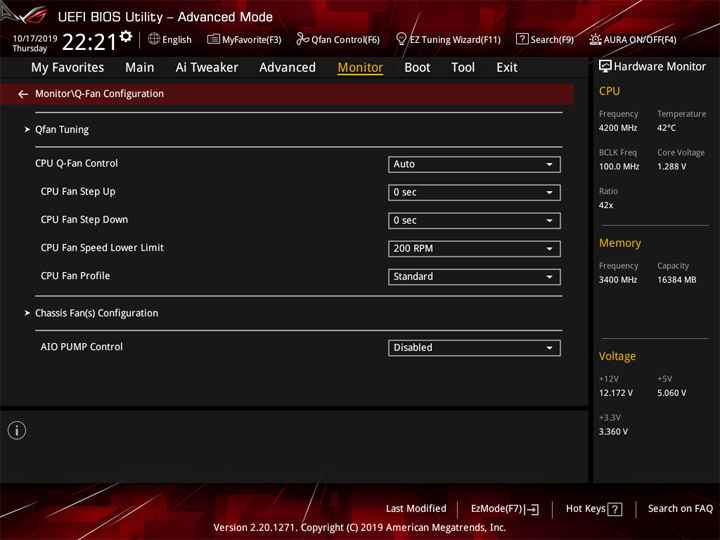This screenshot has width=720, height=540.
Task: Switch to the Ai Tweaker tab
Action: [x=207, y=68]
